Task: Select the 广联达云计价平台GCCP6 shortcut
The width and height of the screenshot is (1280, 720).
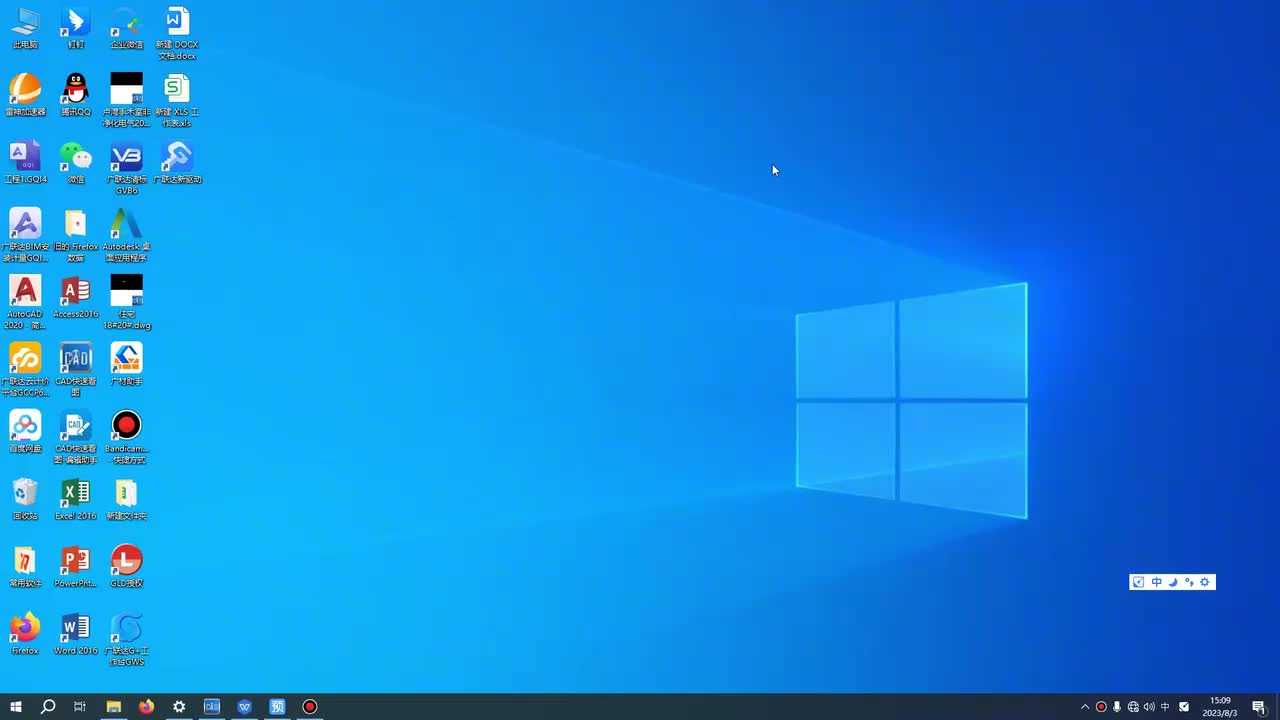Action: [25, 370]
